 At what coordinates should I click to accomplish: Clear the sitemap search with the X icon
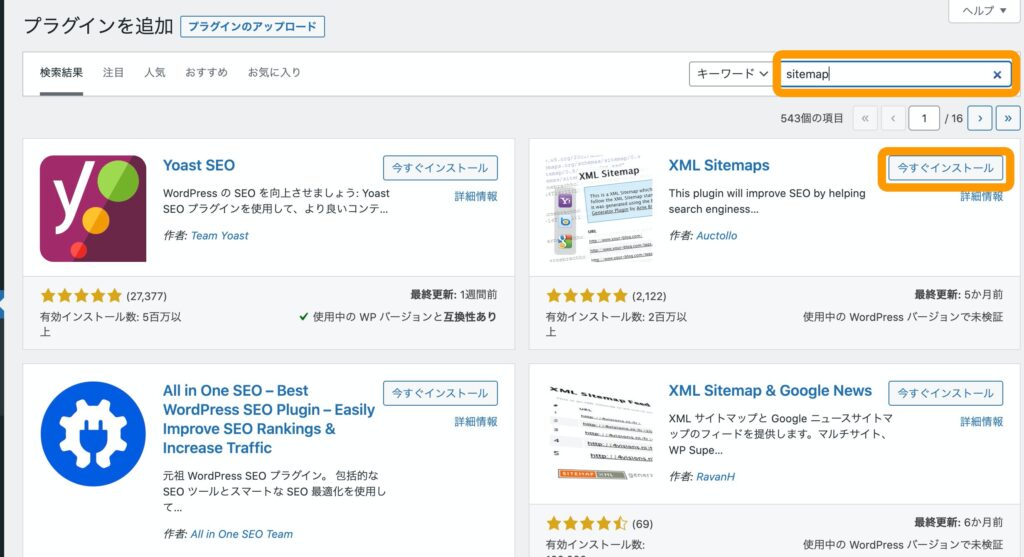997,74
